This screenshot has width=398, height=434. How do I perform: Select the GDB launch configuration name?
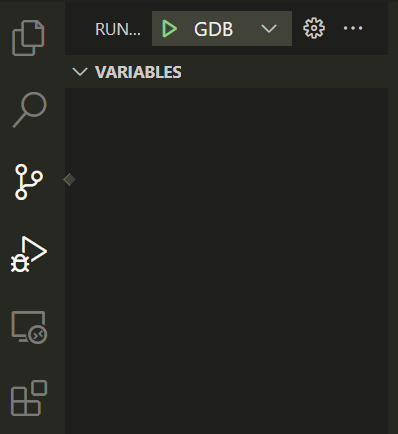point(213,29)
